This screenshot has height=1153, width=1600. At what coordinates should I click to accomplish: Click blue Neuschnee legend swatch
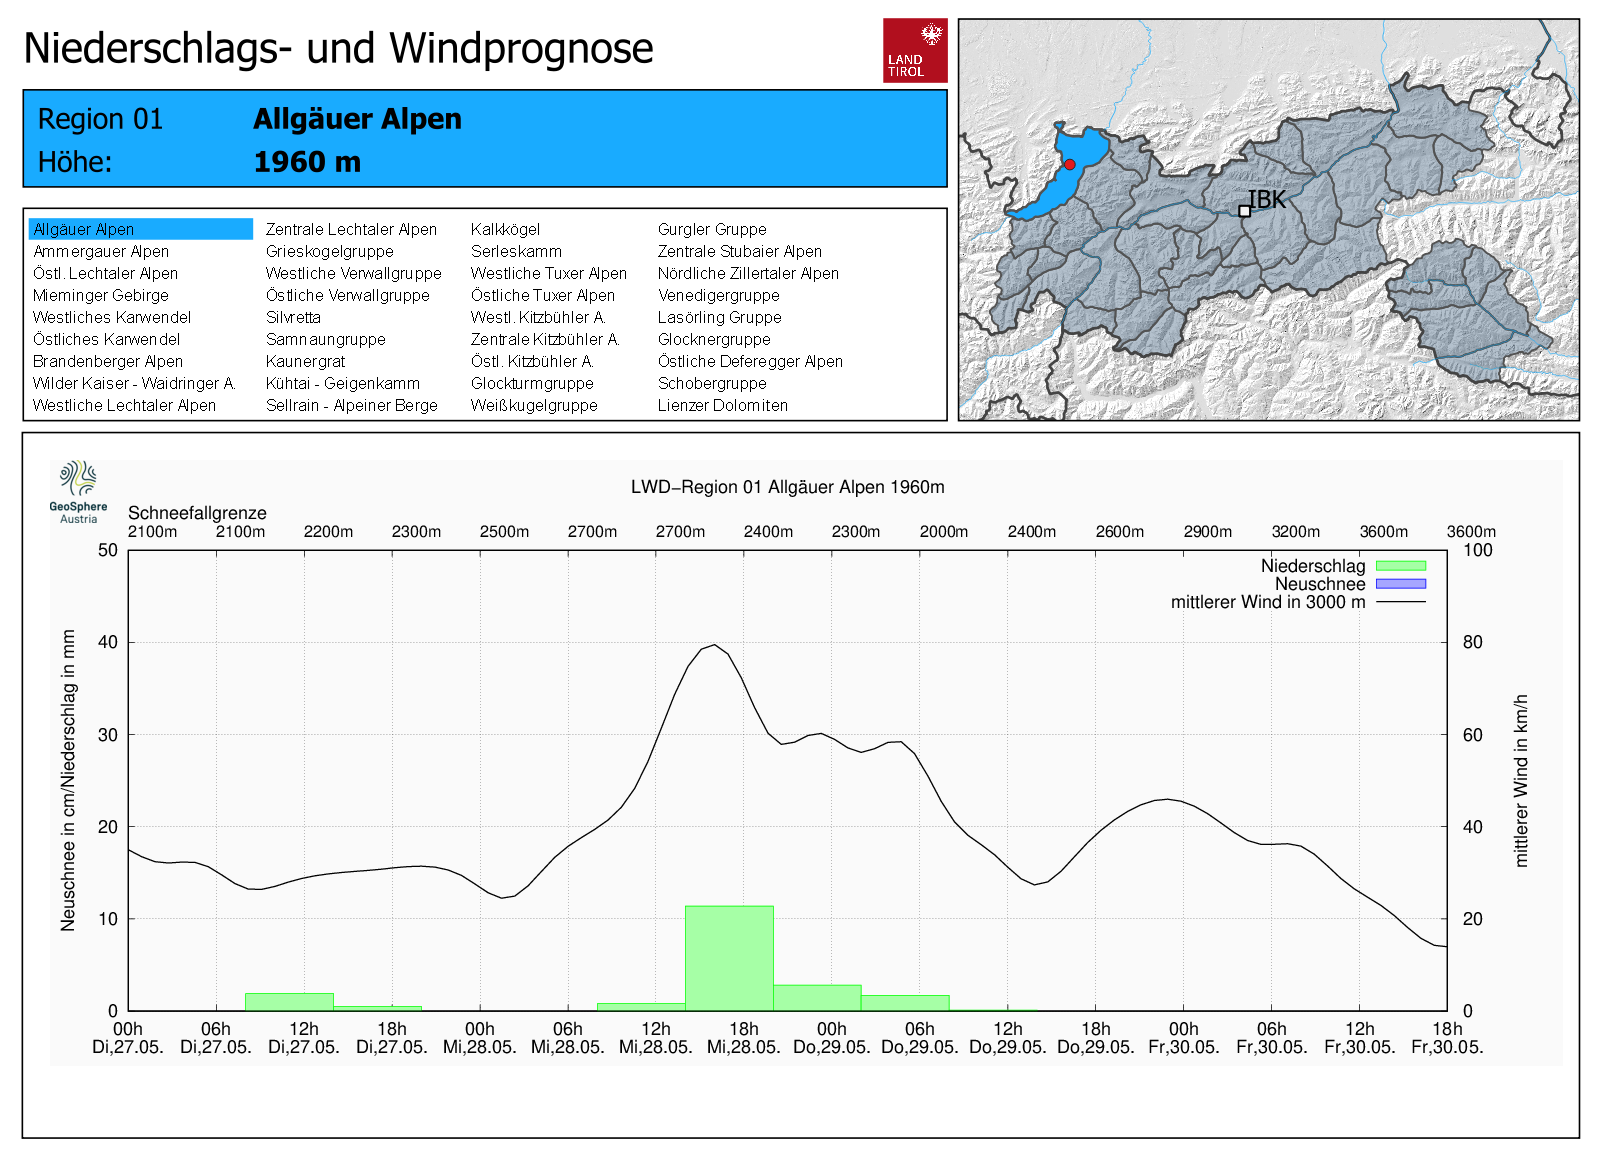[x=1401, y=584]
